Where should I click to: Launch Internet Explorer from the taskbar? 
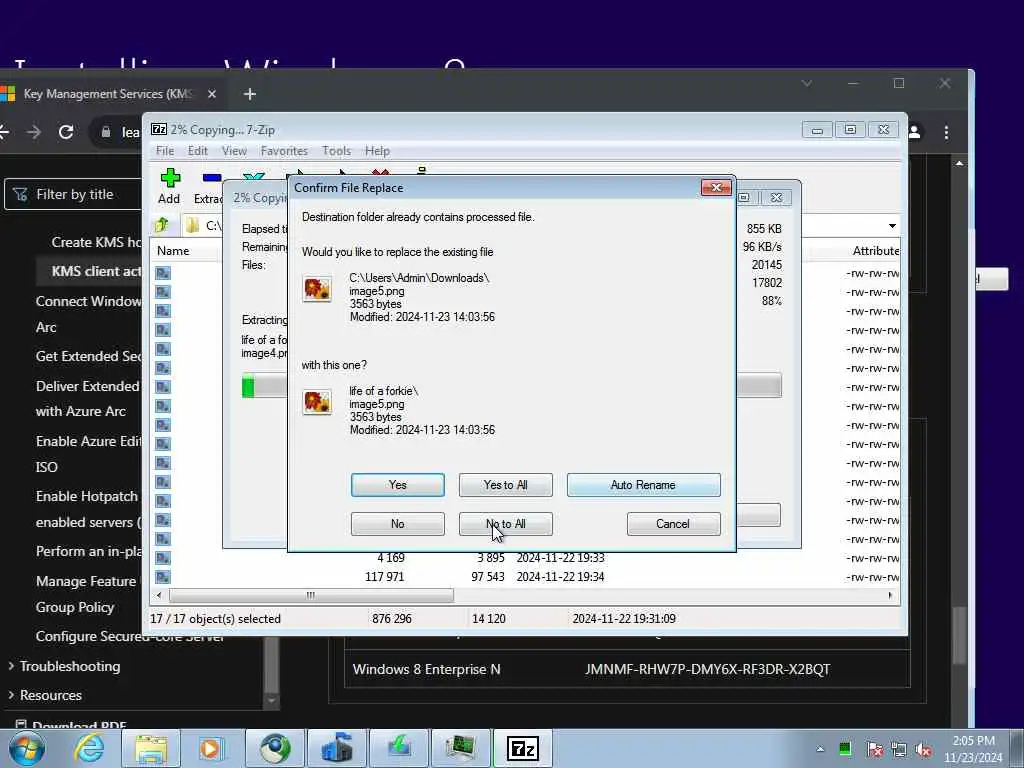coord(89,748)
